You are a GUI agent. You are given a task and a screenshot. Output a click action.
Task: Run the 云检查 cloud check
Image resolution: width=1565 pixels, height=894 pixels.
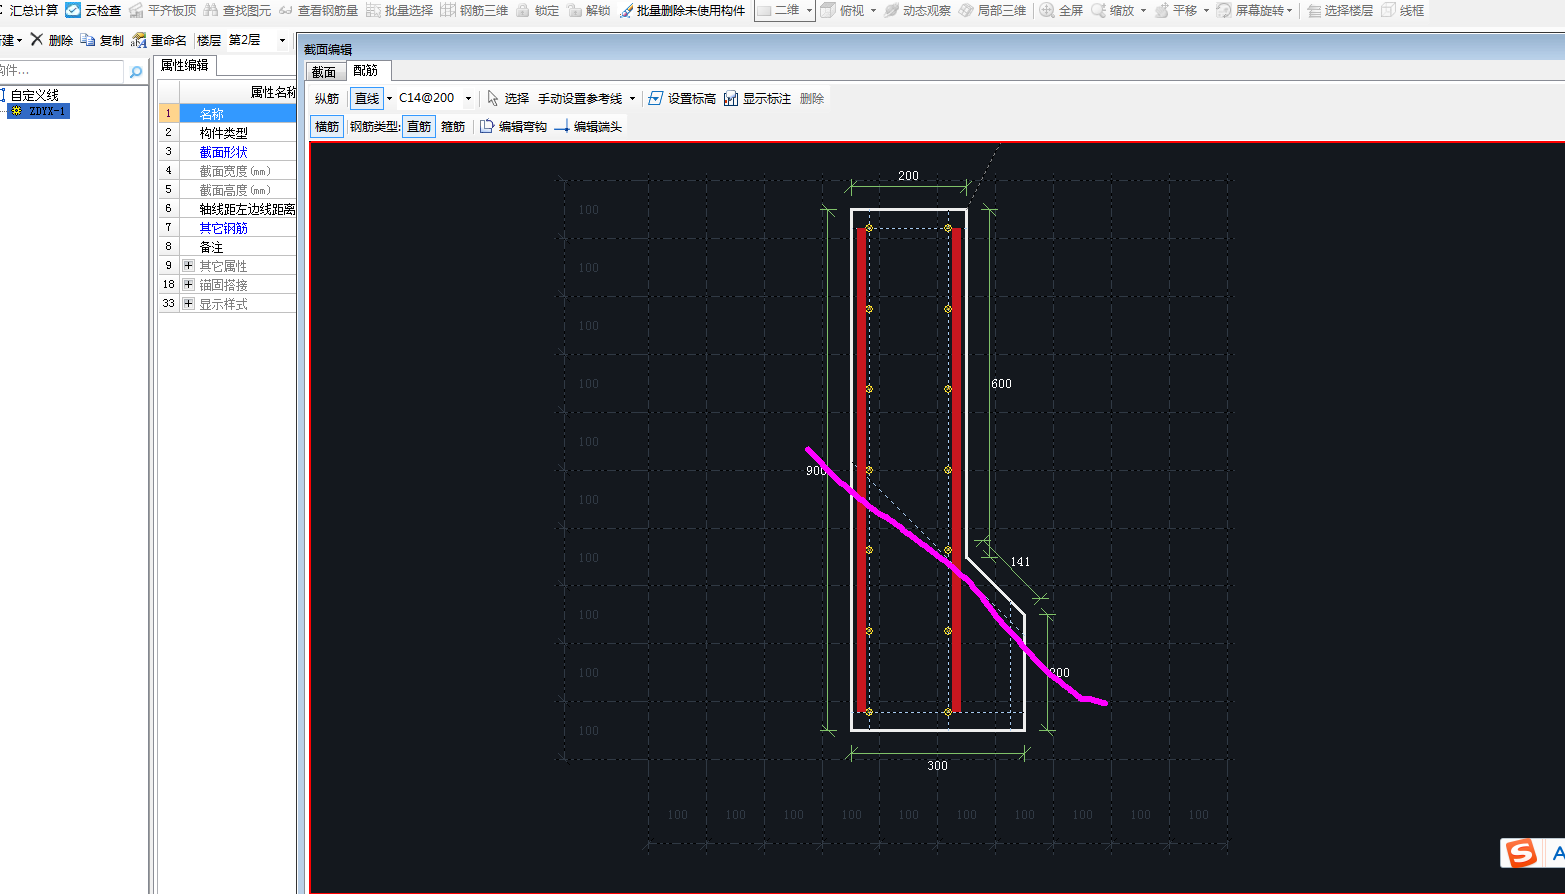pyautogui.click(x=93, y=10)
